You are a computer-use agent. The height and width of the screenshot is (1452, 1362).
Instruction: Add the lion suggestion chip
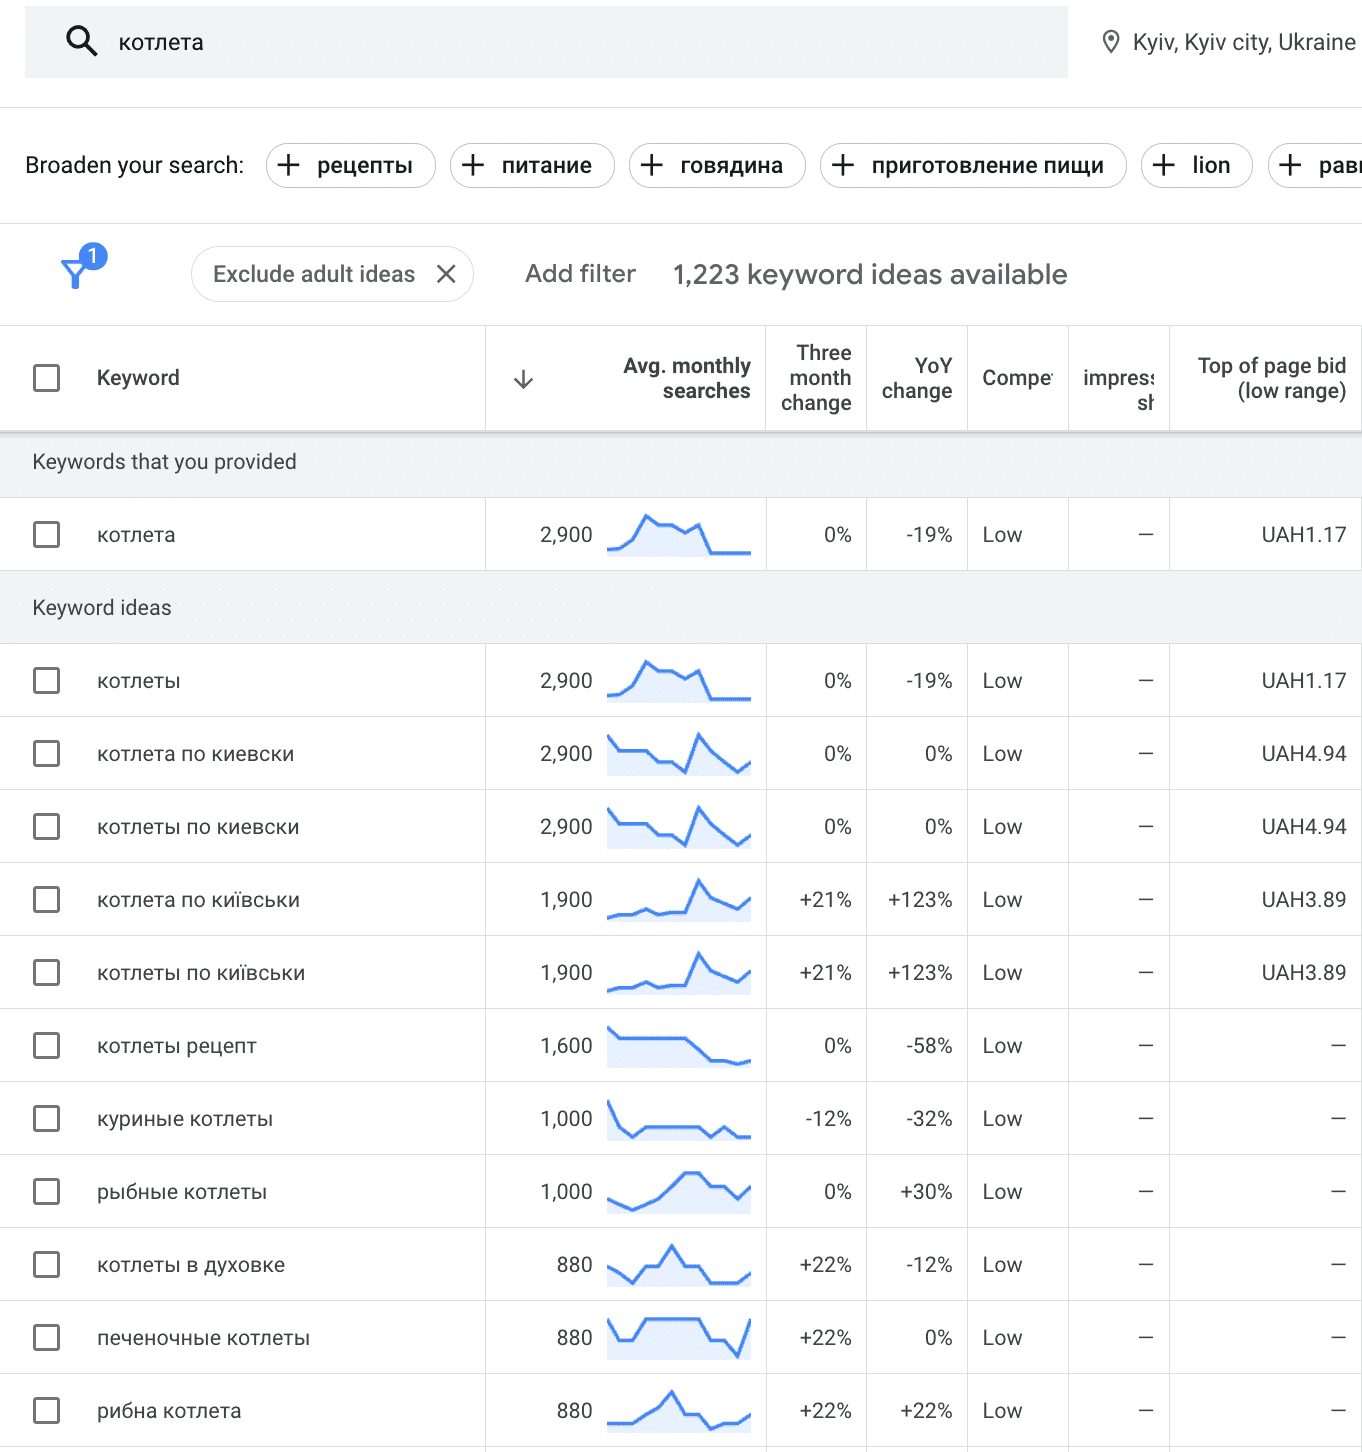1195,165
